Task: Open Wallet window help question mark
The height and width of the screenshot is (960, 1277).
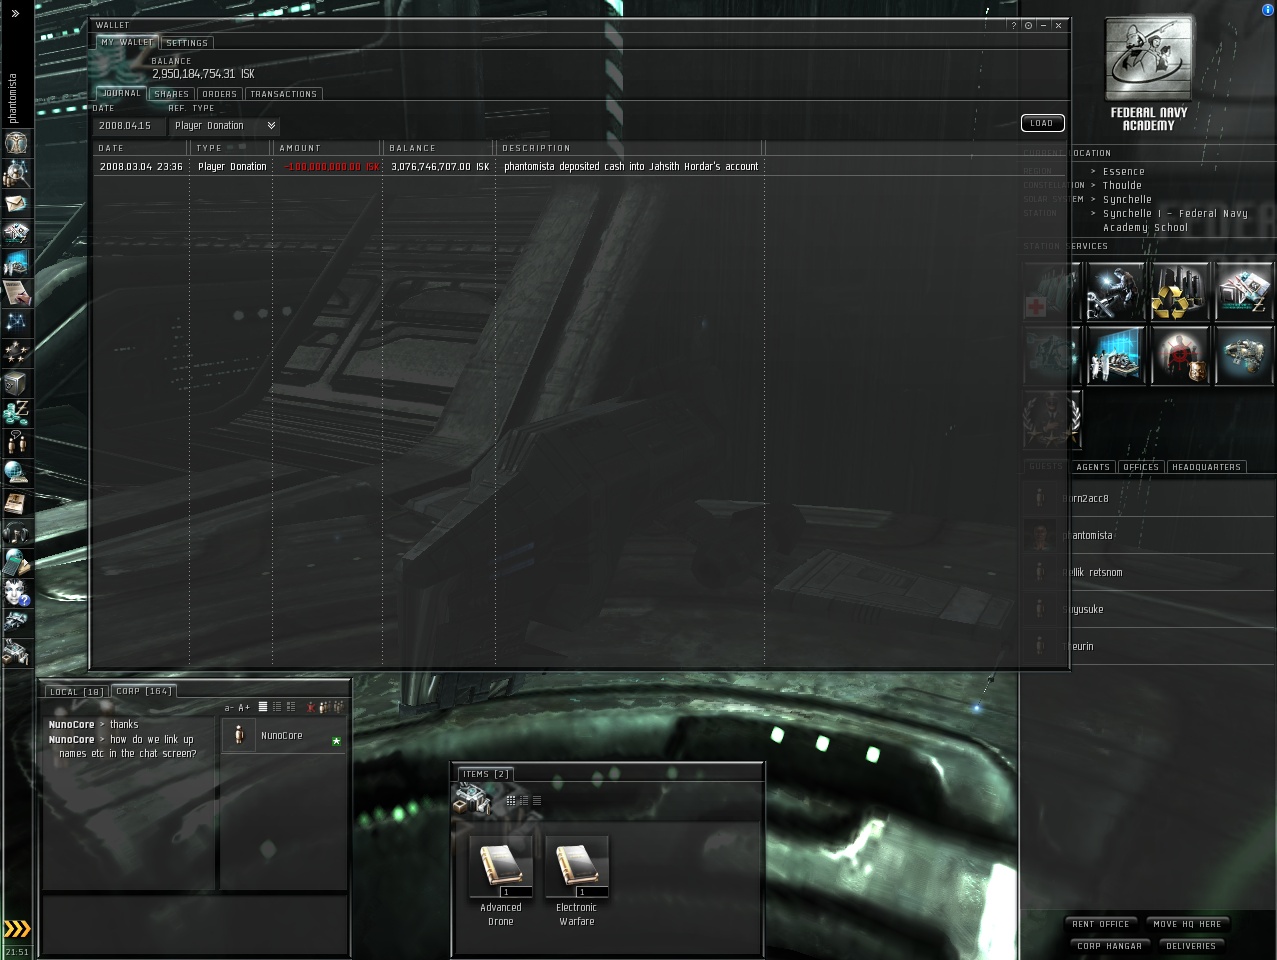Action: (x=1013, y=25)
